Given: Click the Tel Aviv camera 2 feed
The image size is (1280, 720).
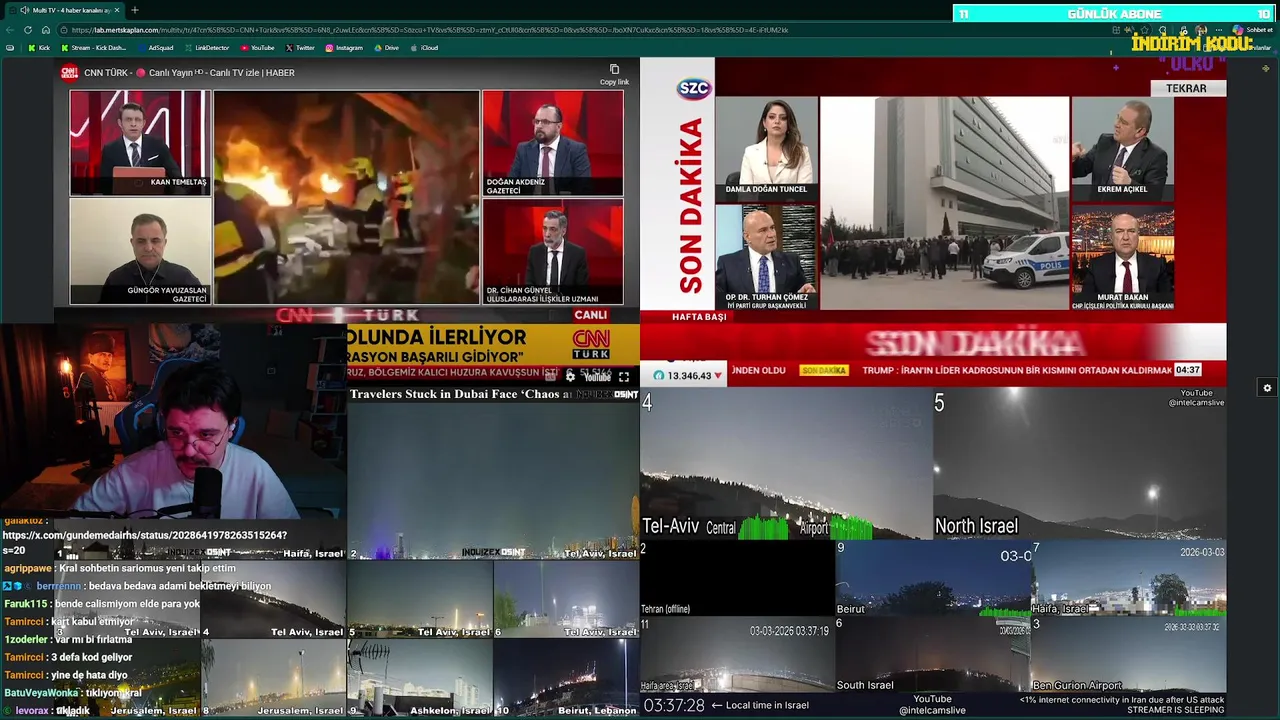Looking at the screenshot, I should point(493,474).
